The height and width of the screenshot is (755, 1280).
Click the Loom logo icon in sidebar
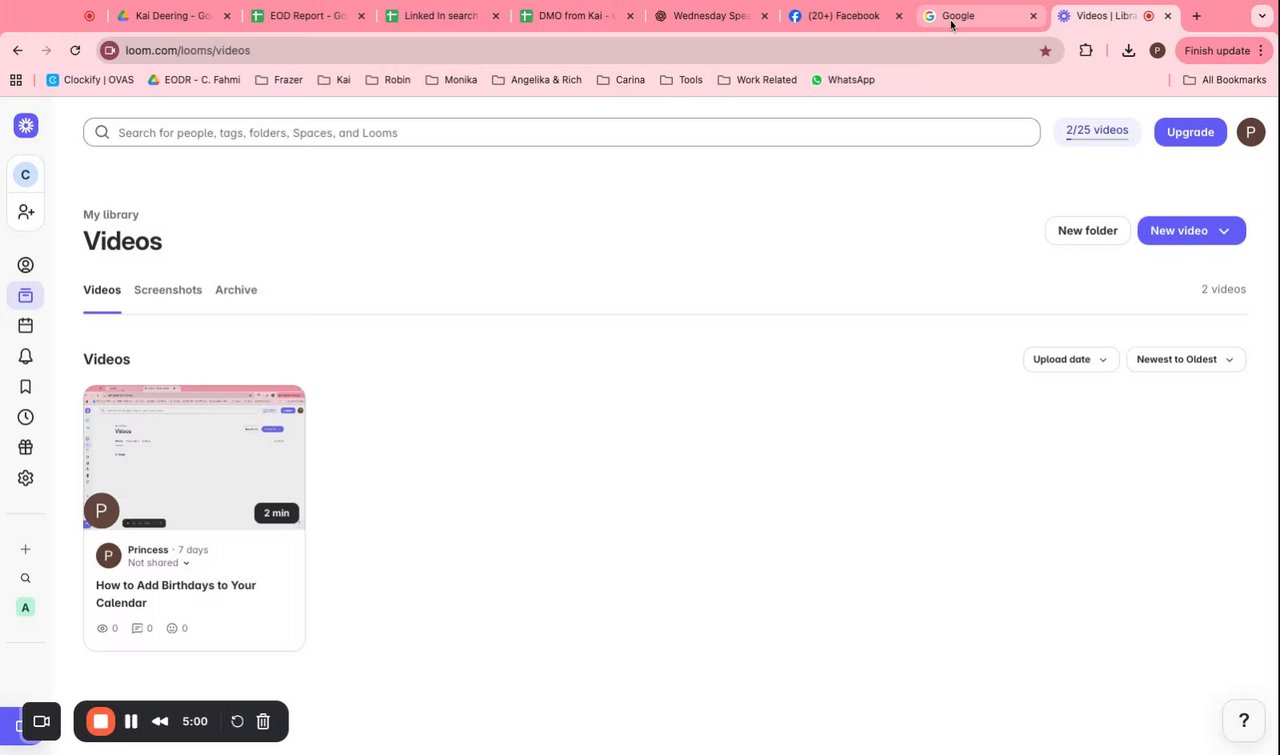[x=26, y=126]
